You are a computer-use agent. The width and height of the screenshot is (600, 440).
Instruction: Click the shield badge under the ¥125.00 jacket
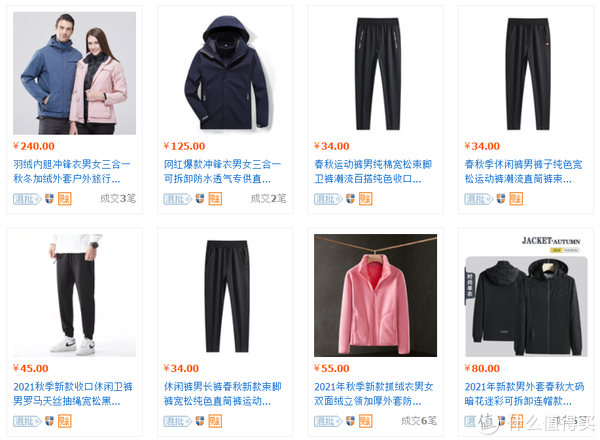tap(200, 199)
